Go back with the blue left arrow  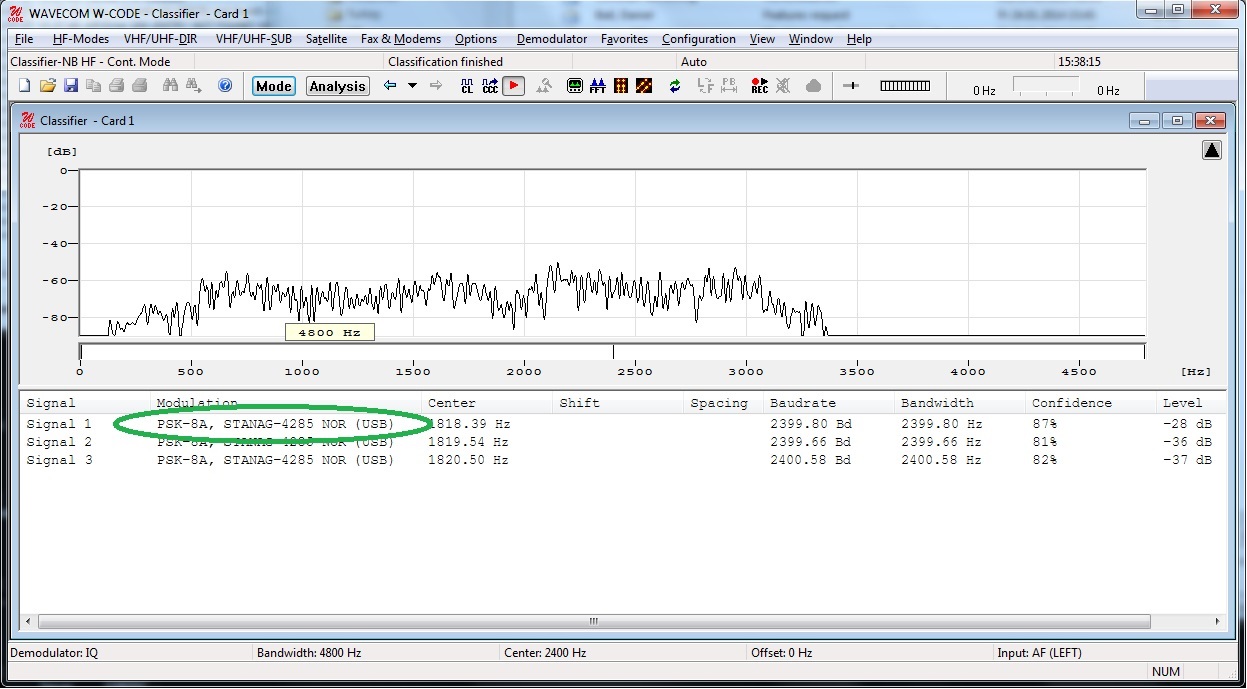390,86
